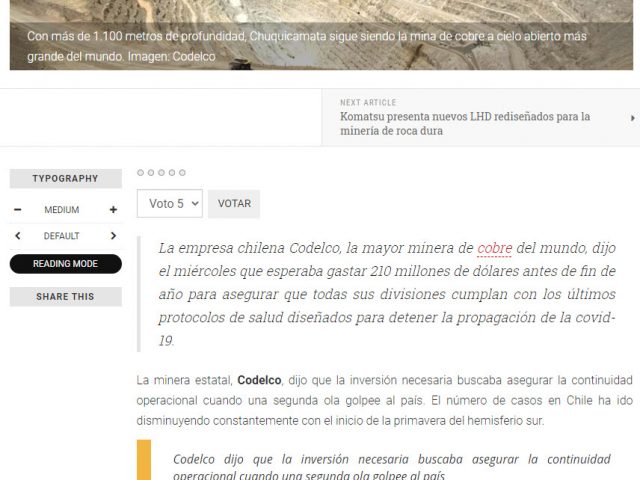Expand the Typography panel header
The image size is (640, 480).
point(65,178)
